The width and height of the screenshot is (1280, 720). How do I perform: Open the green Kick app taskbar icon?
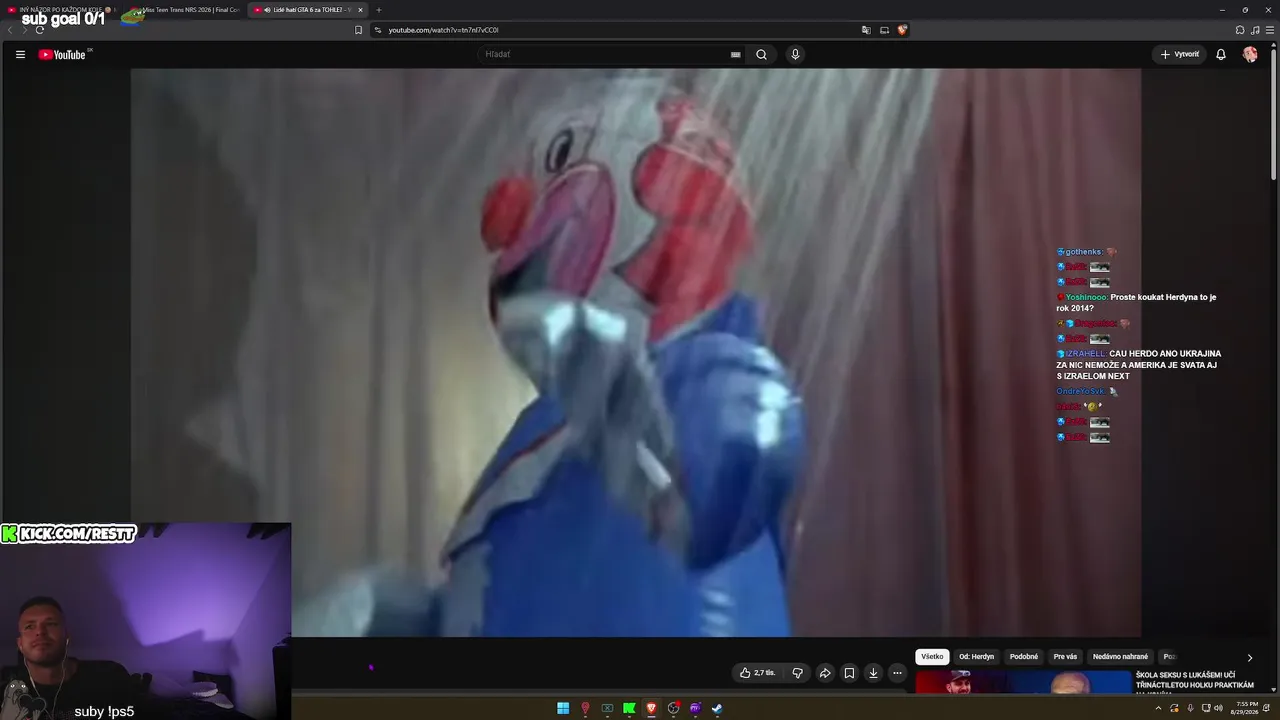[629, 708]
